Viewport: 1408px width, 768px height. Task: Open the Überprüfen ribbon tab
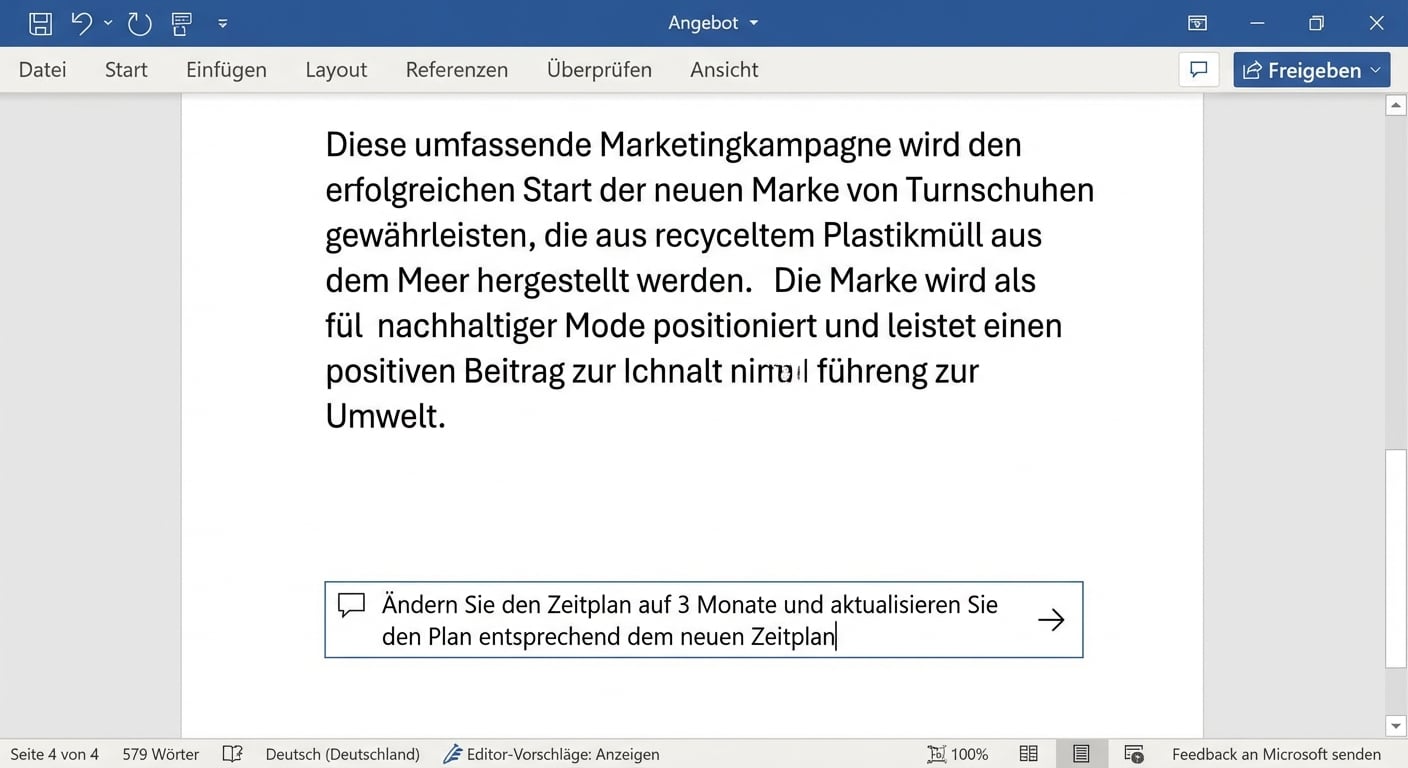(x=599, y=70)
